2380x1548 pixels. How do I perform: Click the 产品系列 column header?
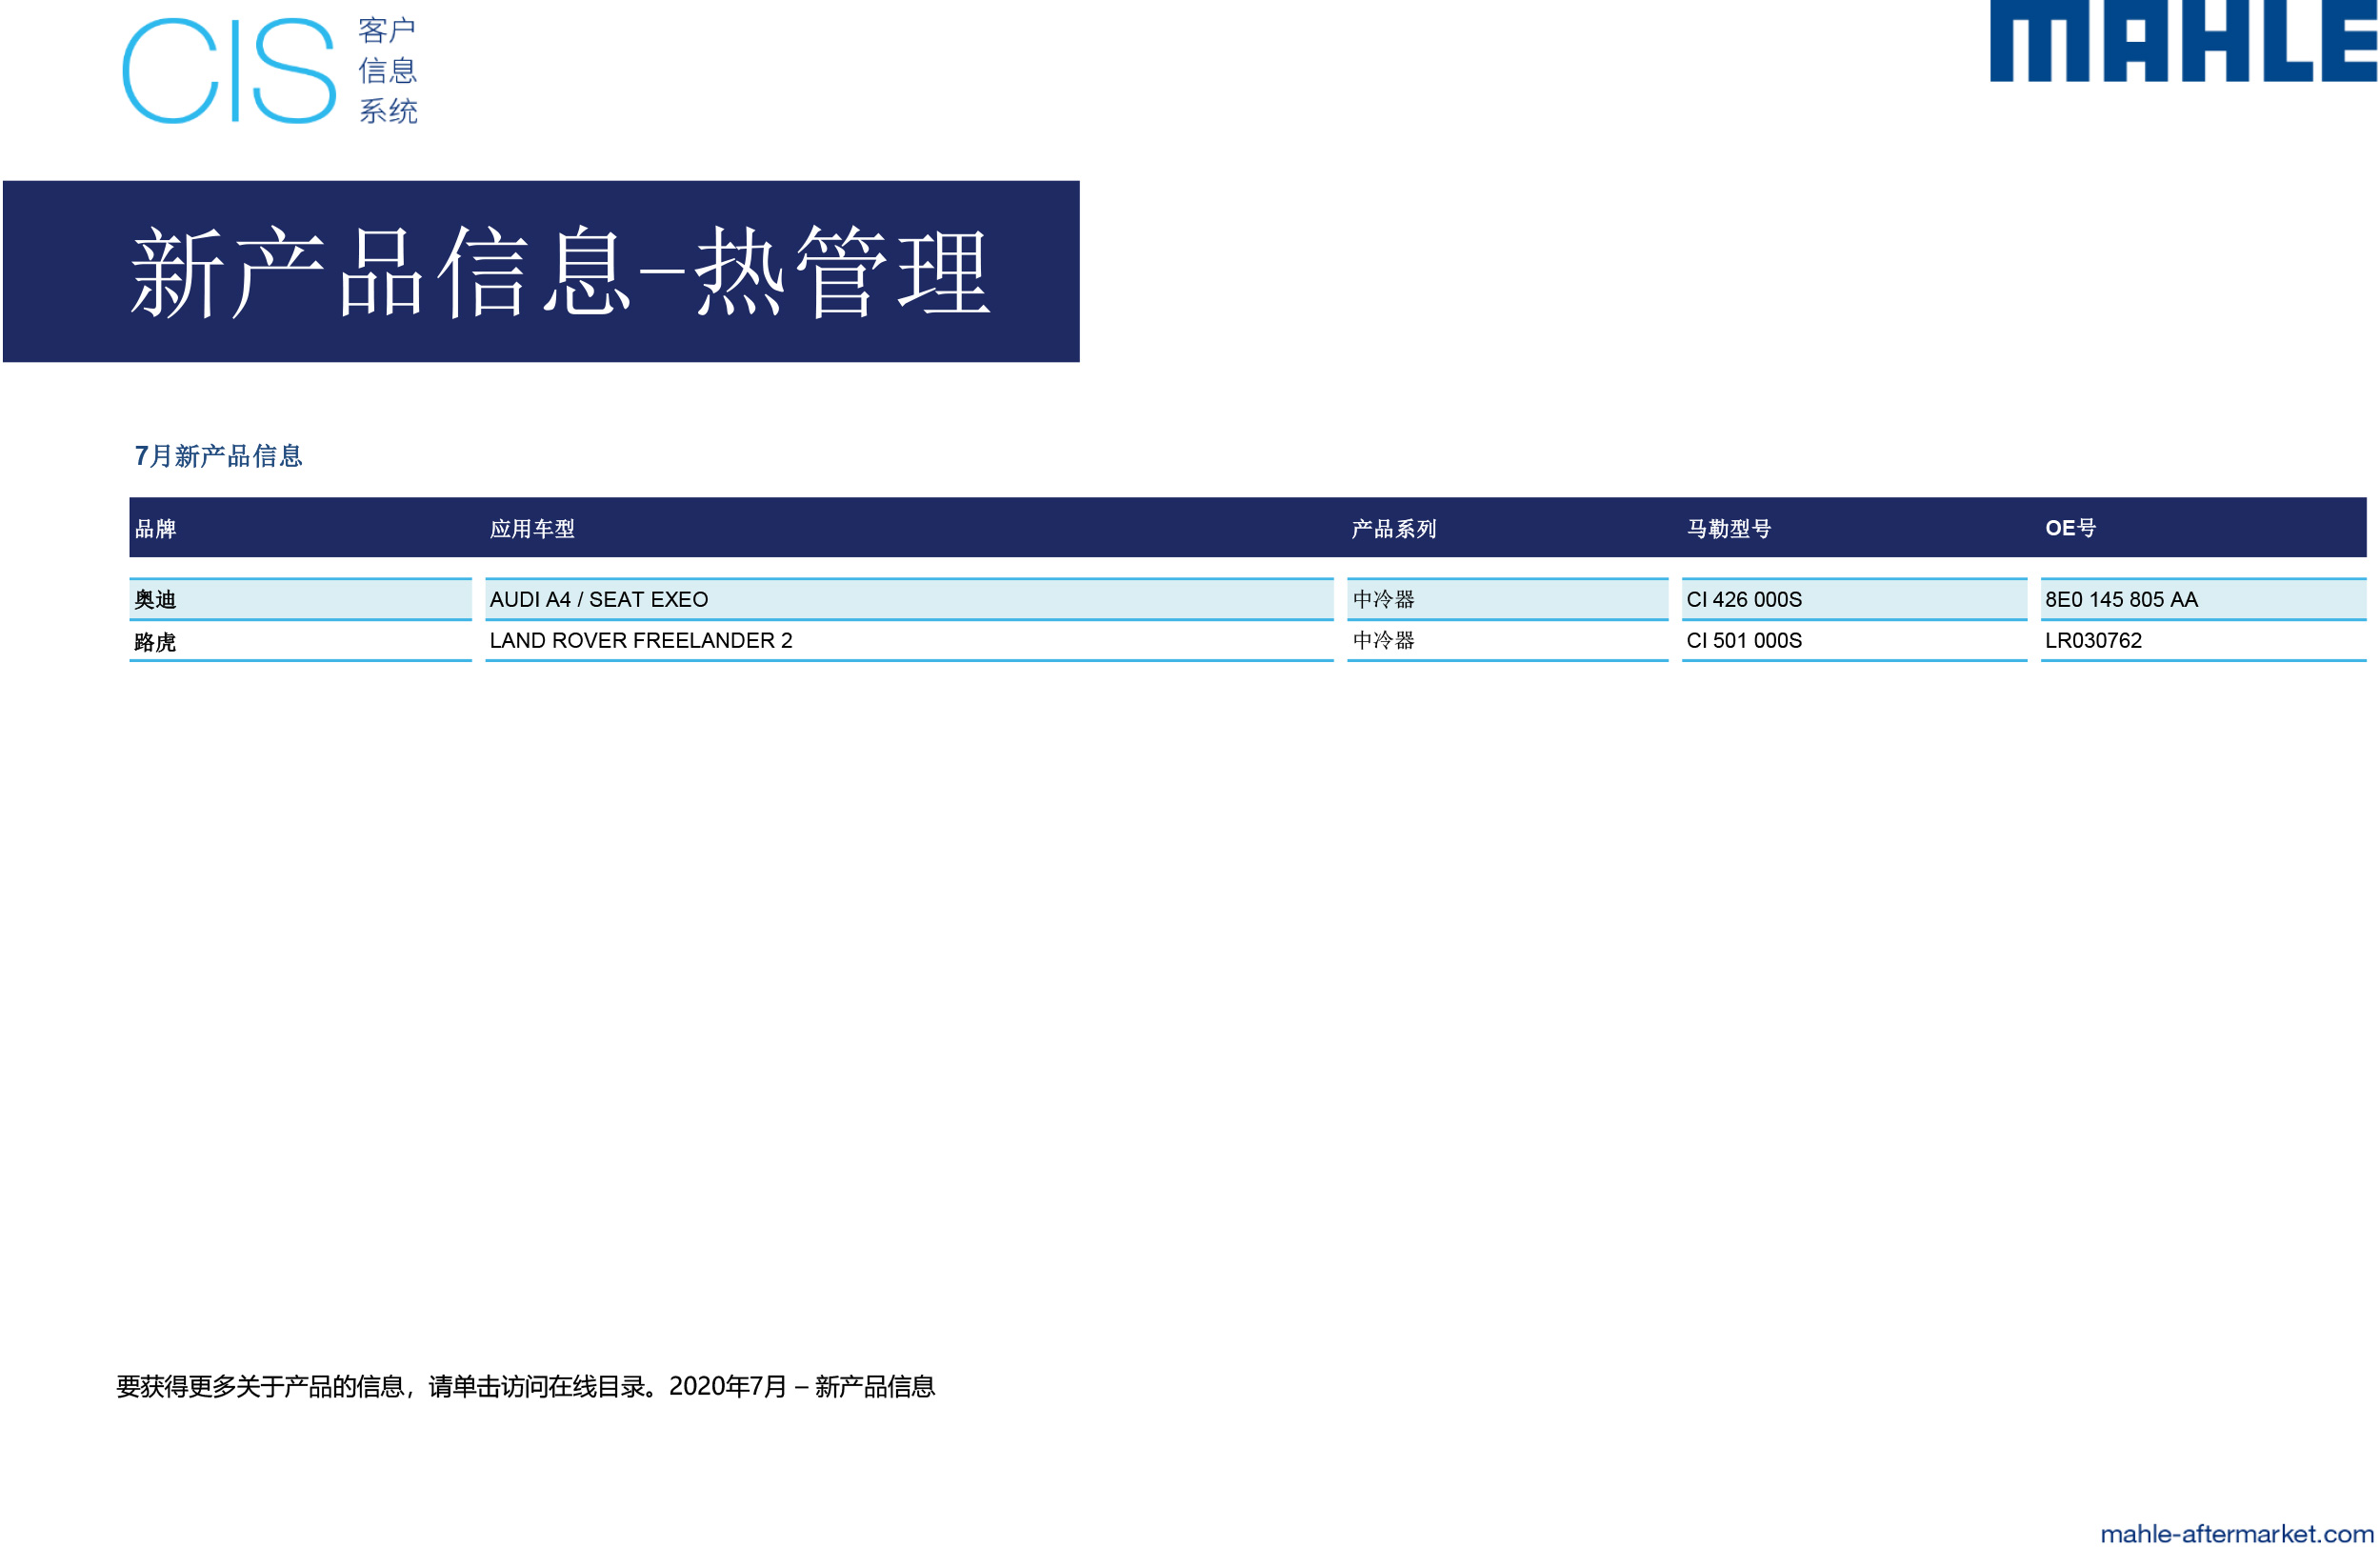[x=1394, y=528]
